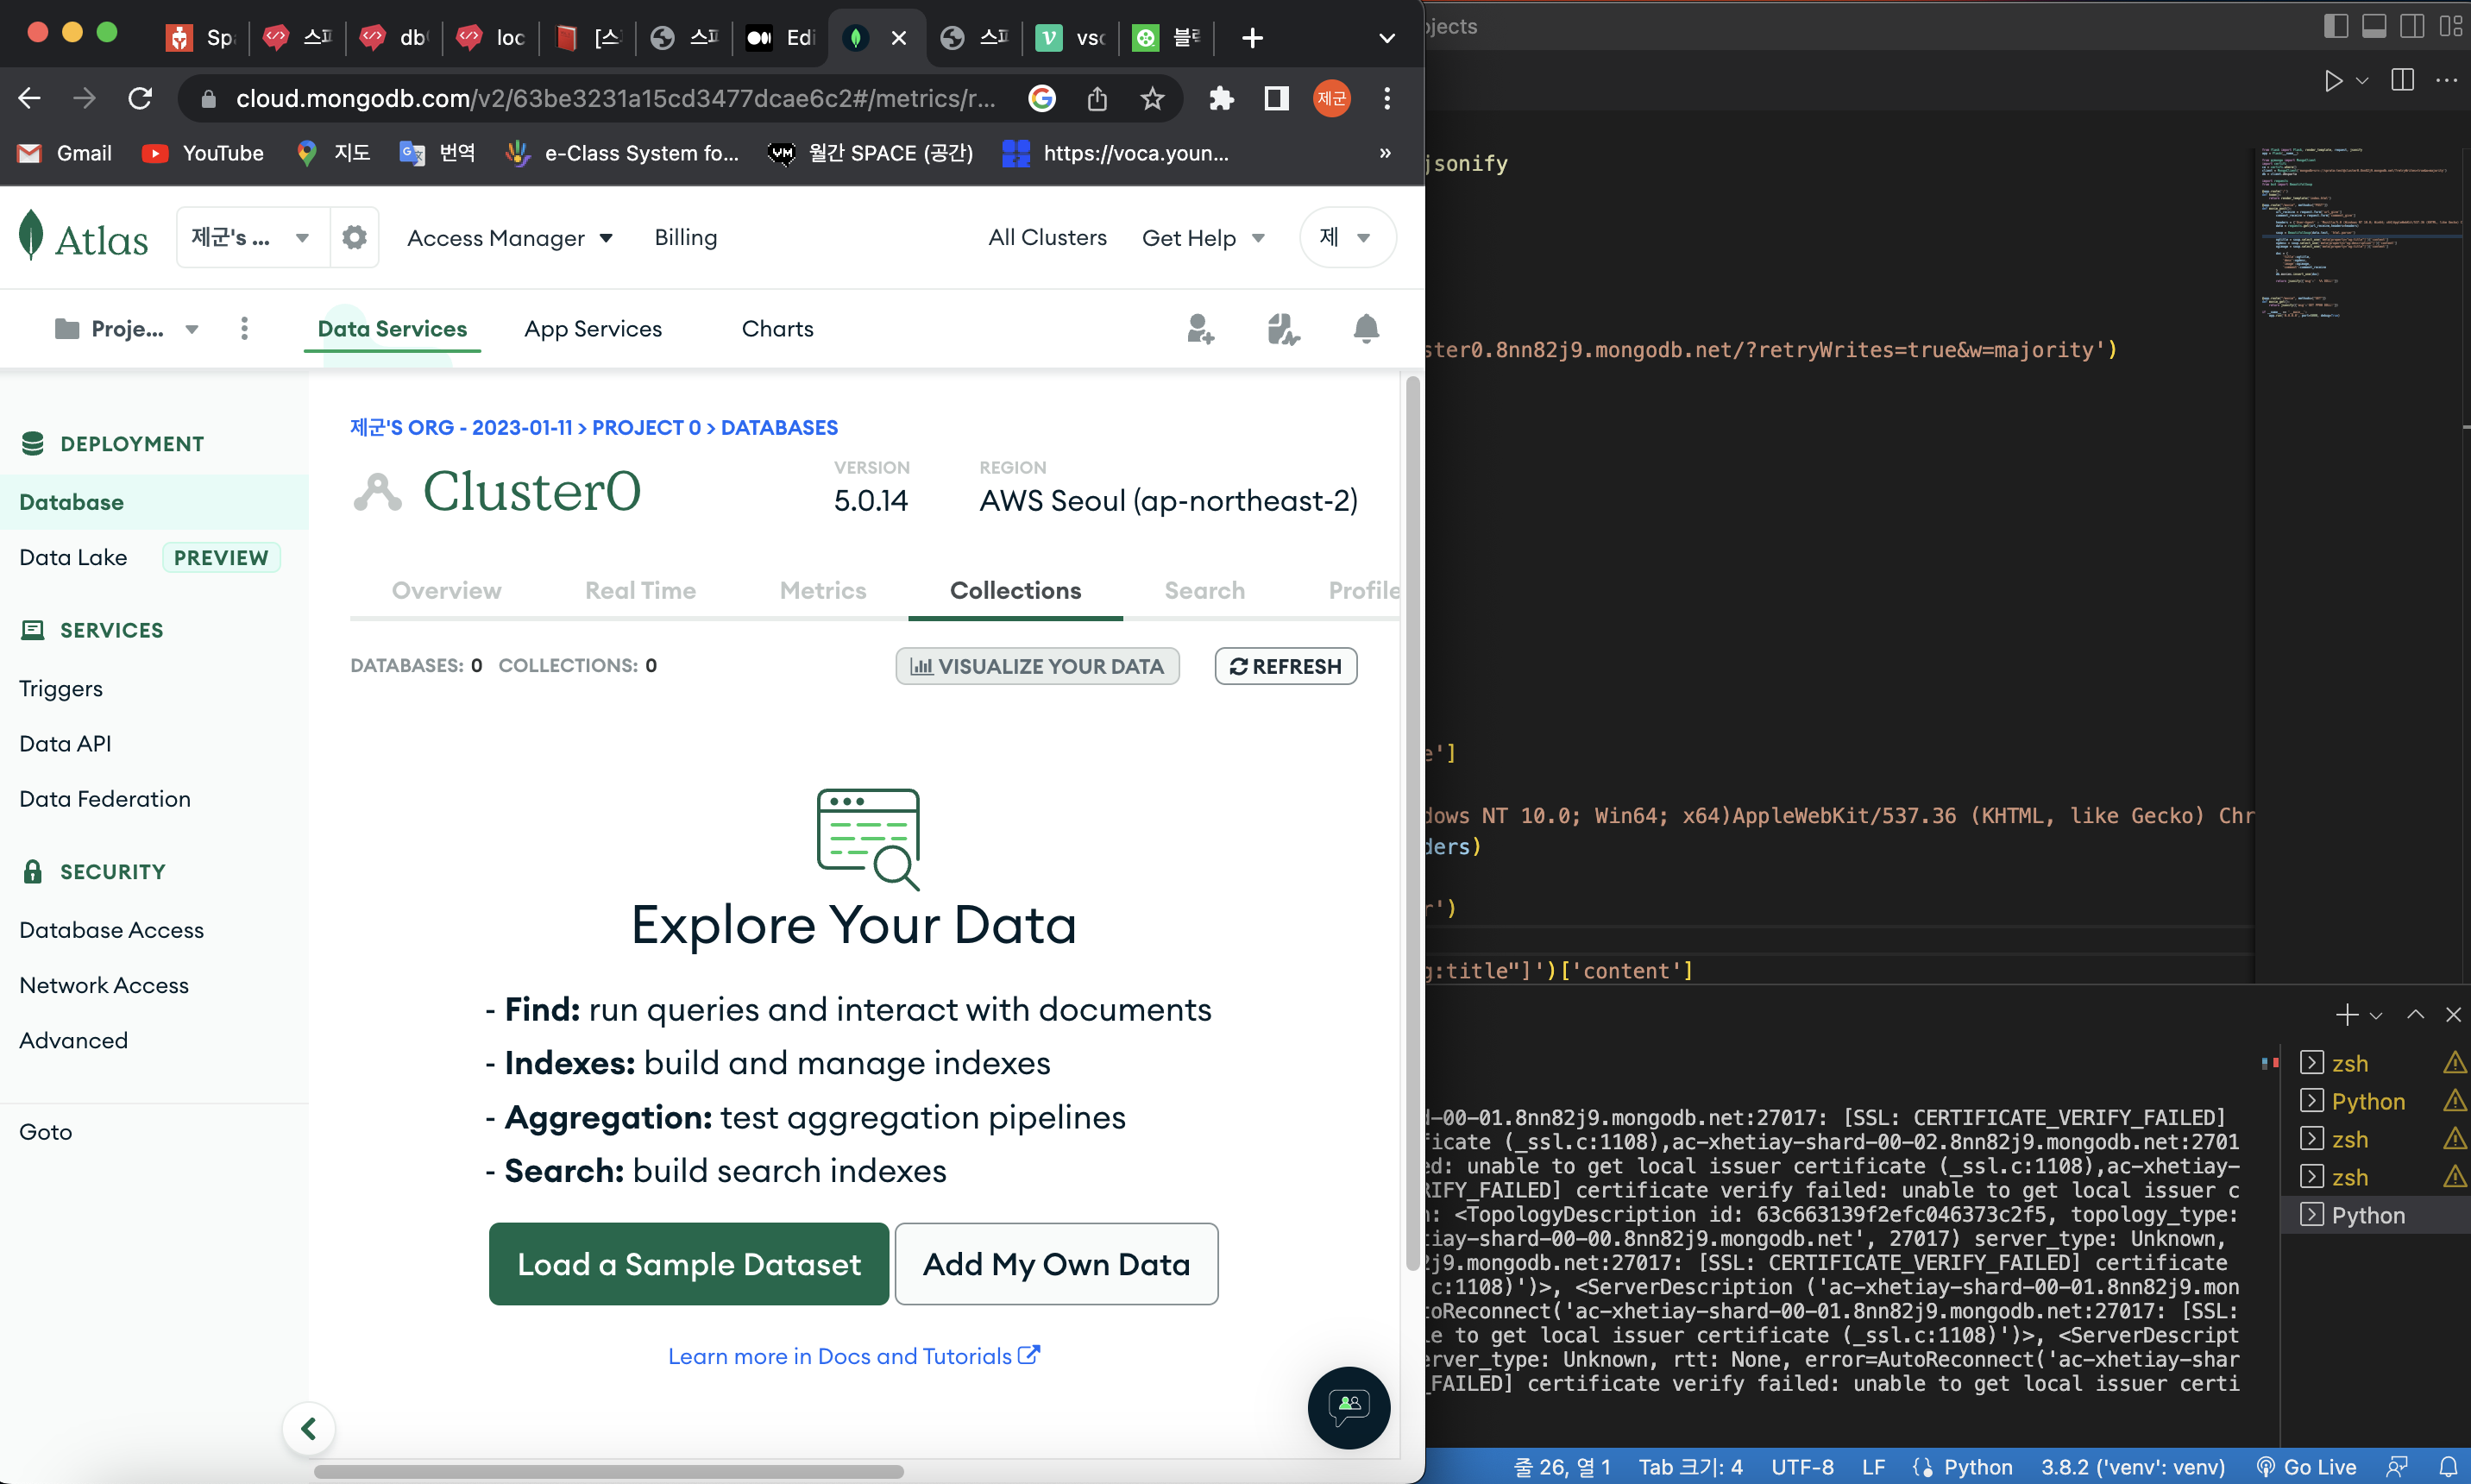Image resolution: width=2471 pixels, height=1484 pixels.
Task: Click the horizontal scrollbar at bottom
Action: pyautogui.click(x=609, y=1472)
